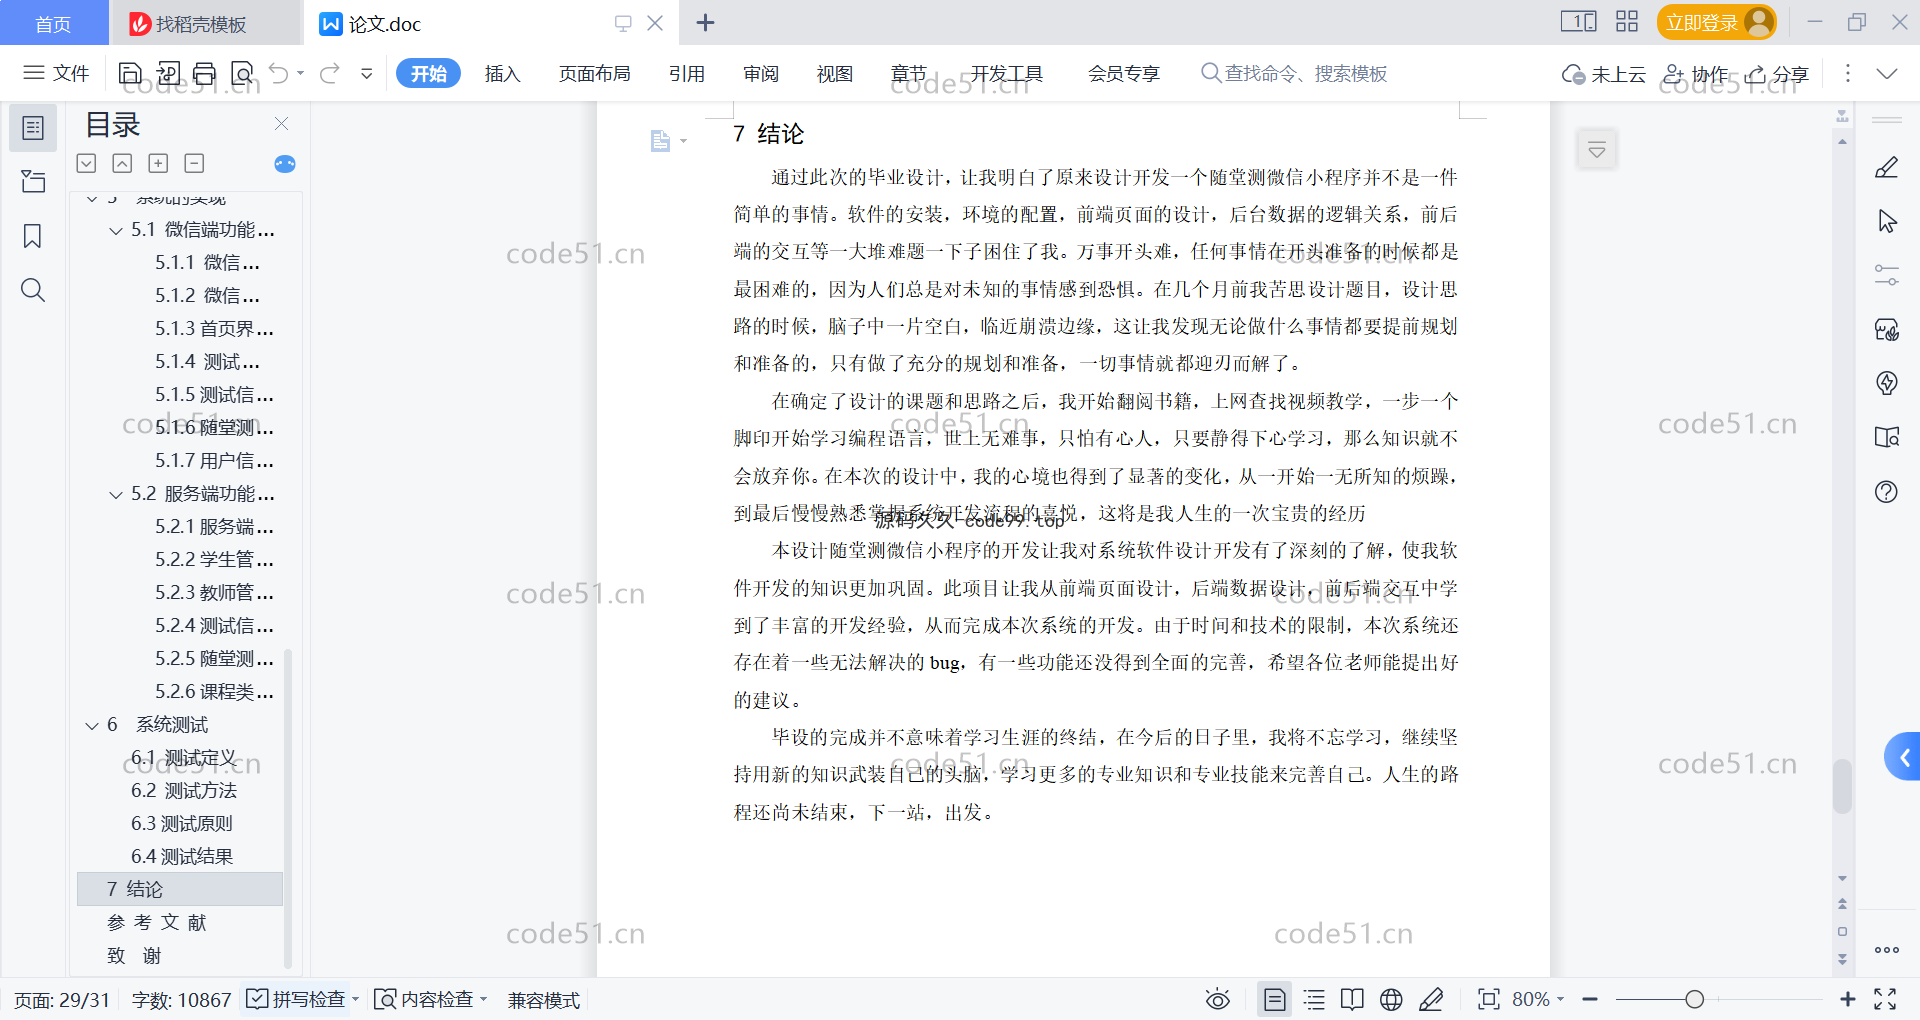Open the 插入 ribbon tab
1920x1020 pixels.
point(503,73)
